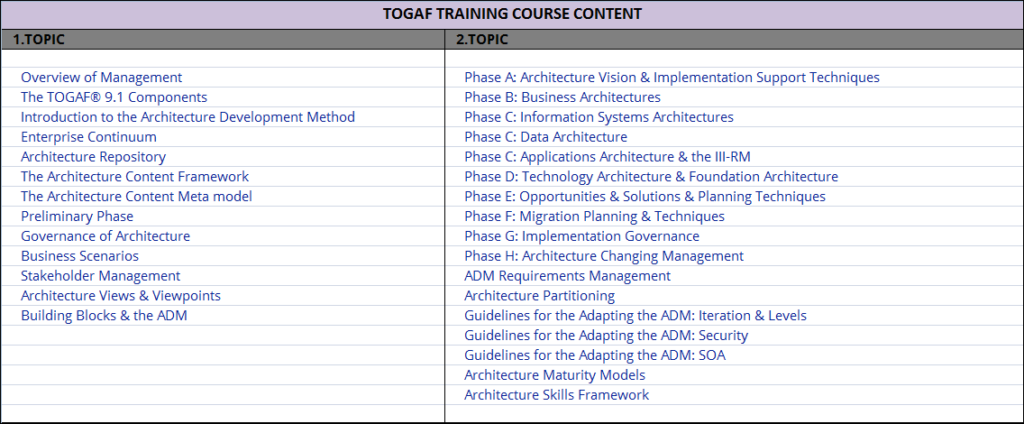Open the Enterprise Continuum topic
This screenshot has width=1024, height=424.
[x=89, y=137]
